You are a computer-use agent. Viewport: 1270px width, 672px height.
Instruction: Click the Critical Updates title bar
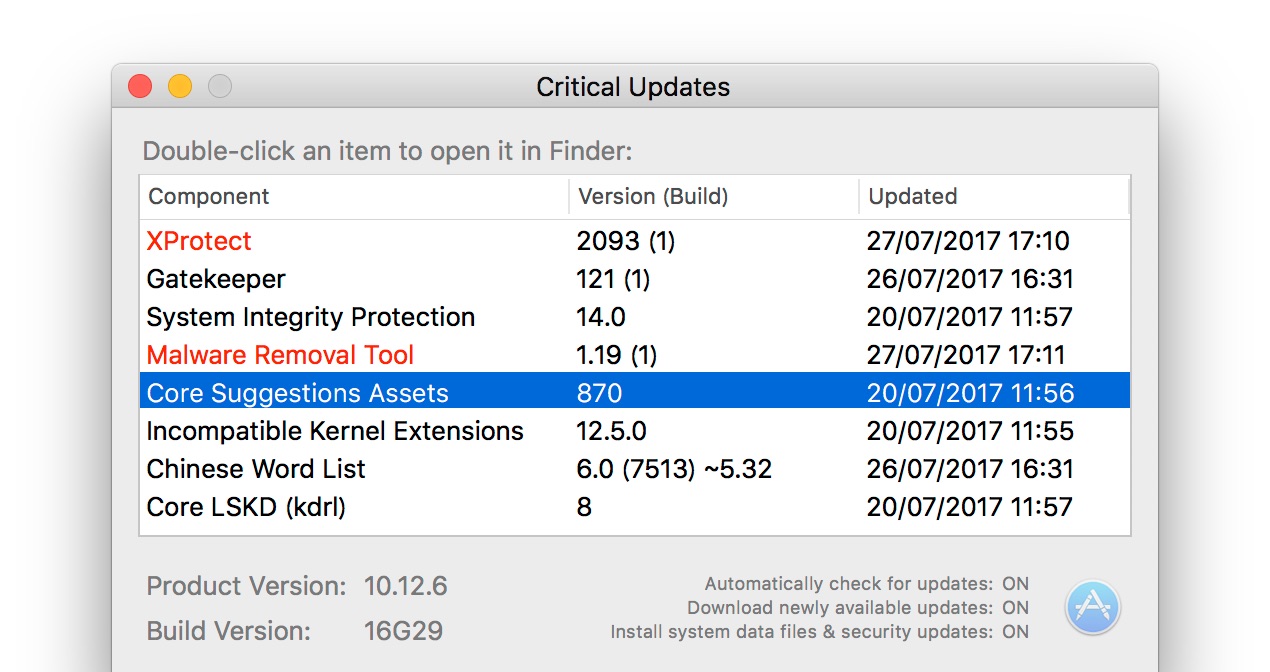[x=634, y=87]
